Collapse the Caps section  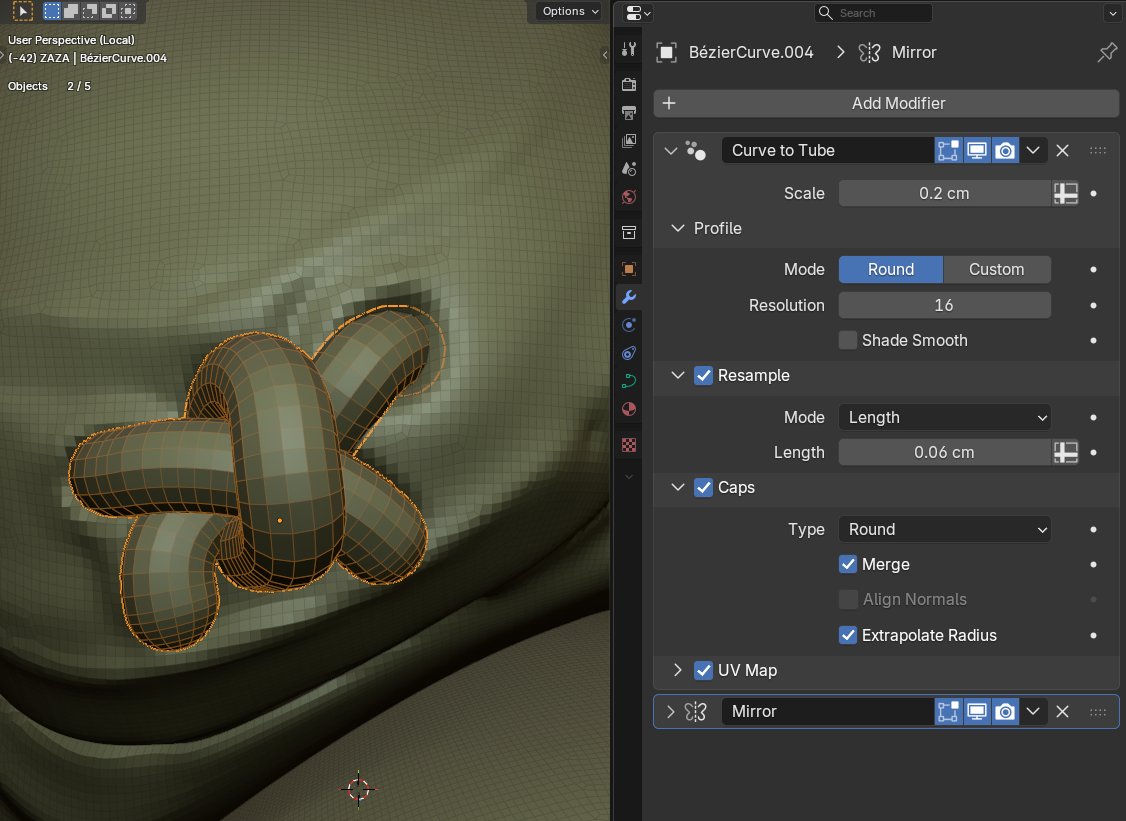[x=677, y=488]
